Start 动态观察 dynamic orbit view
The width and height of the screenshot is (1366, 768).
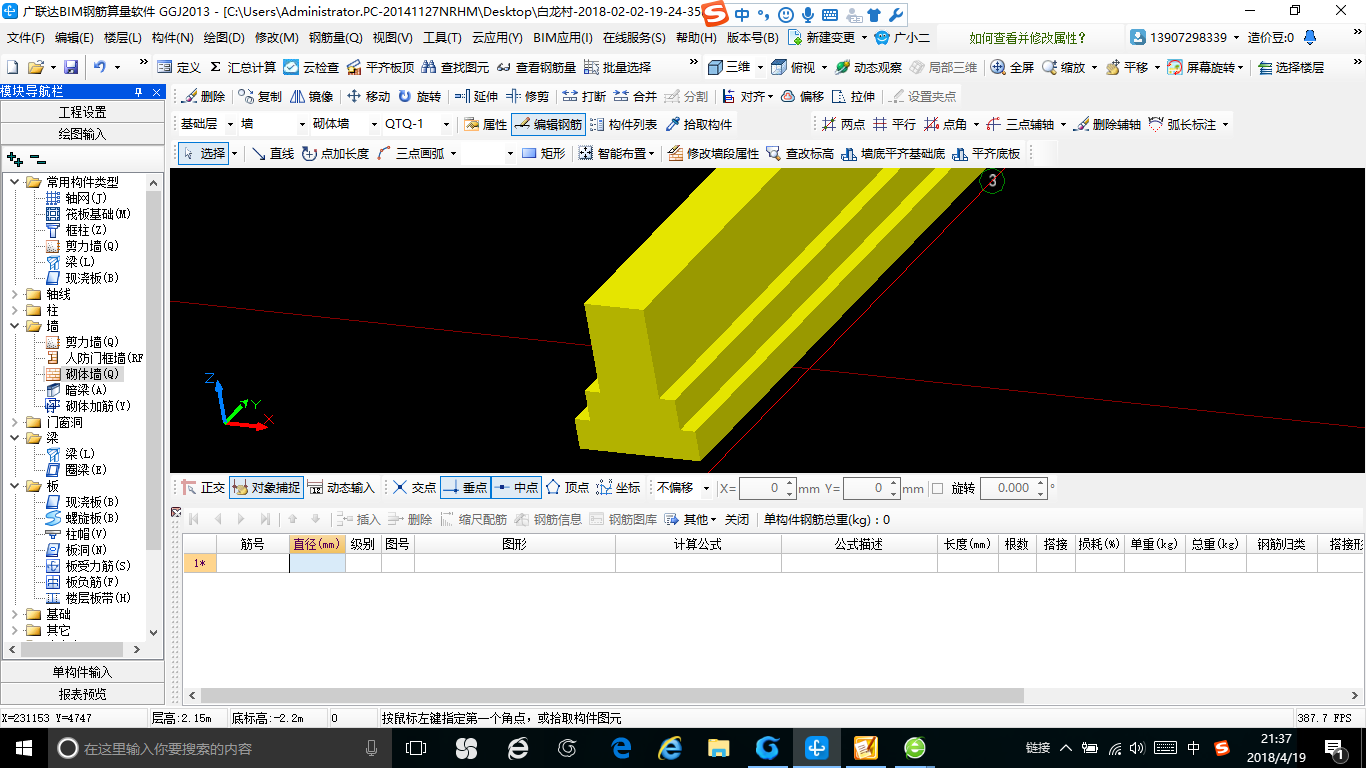[868, 67]
